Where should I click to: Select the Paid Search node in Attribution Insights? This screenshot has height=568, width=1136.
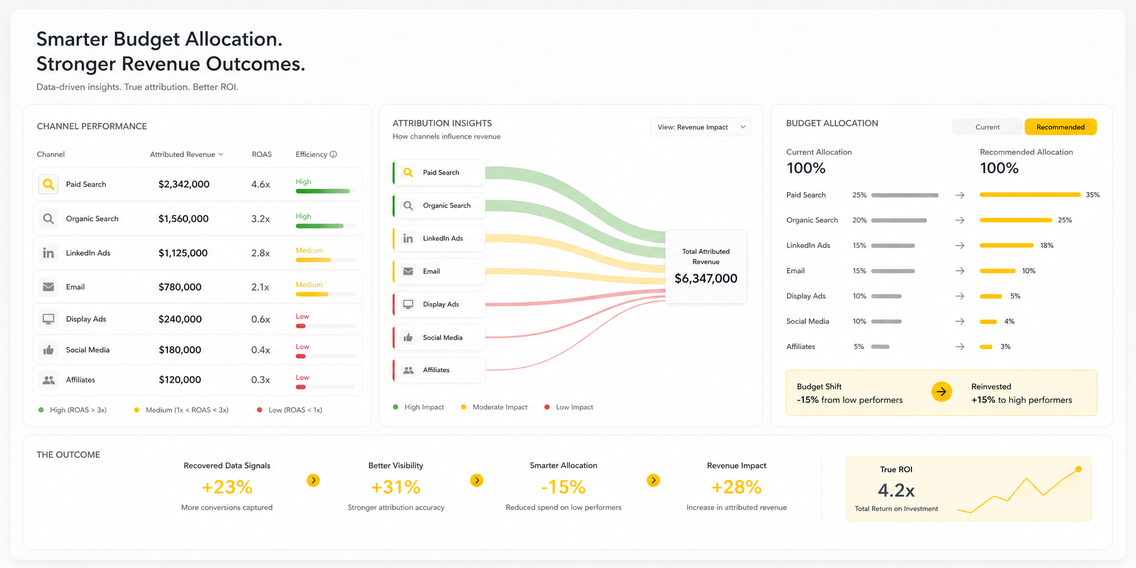pos(438,173)
